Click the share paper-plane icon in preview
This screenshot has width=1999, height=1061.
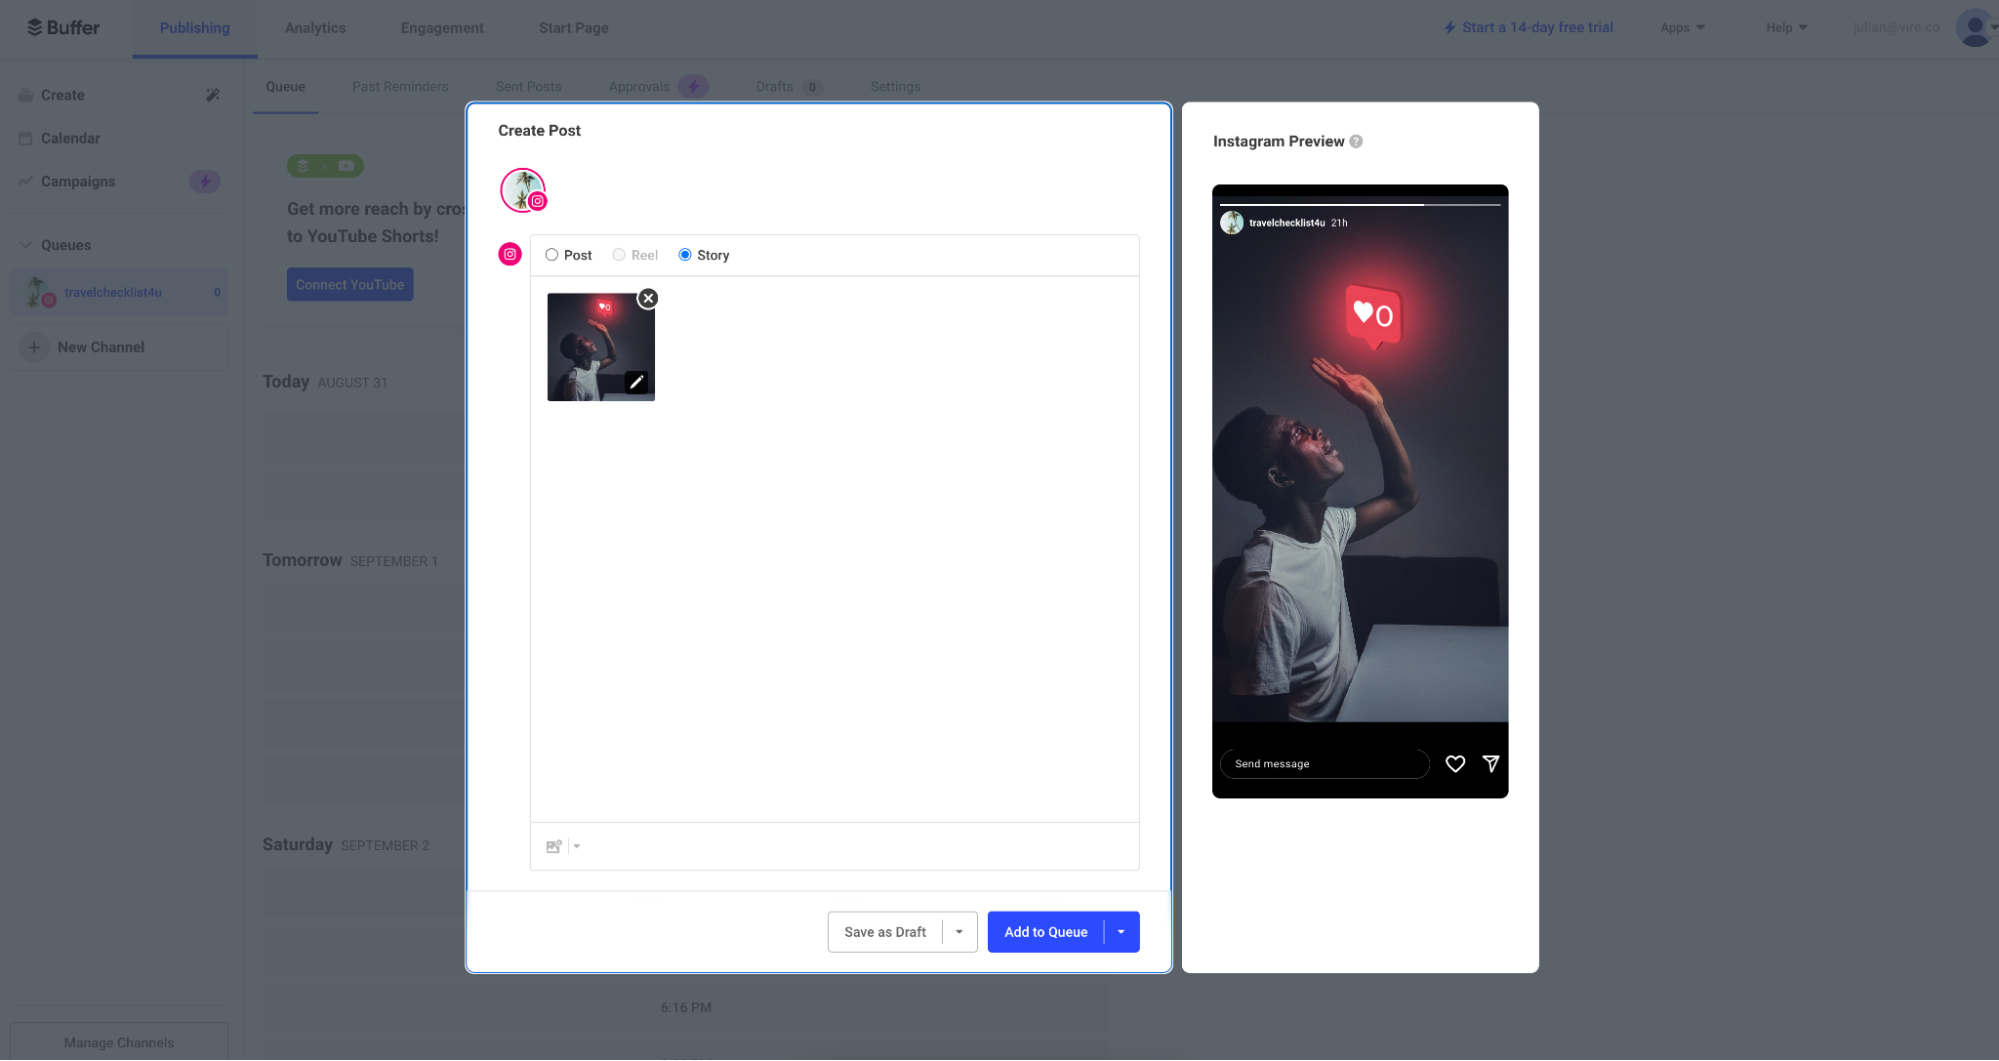click(1491, 764)
